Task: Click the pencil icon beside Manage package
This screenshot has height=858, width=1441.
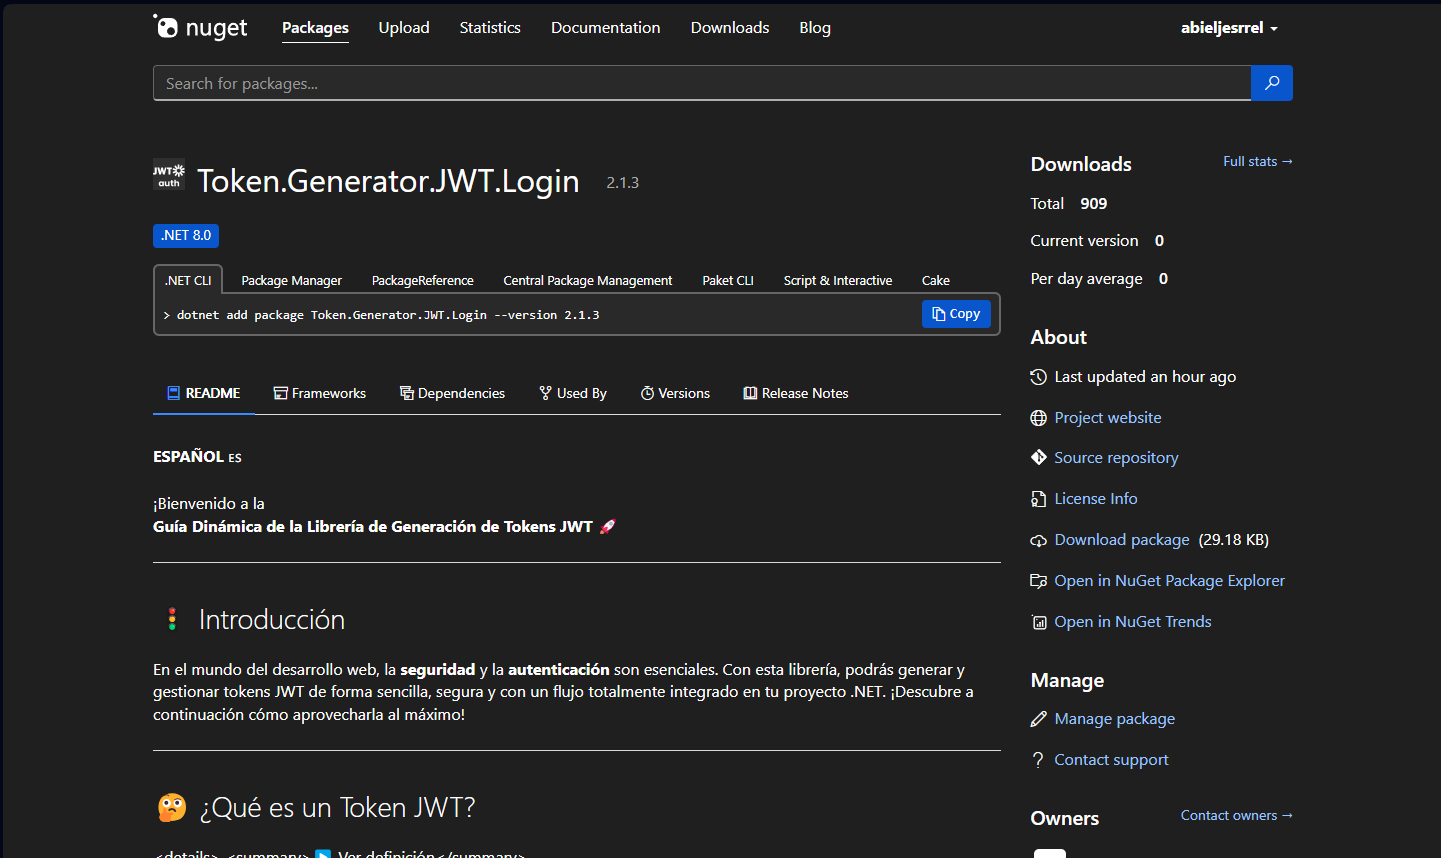Action: (x=1038, y=719)
